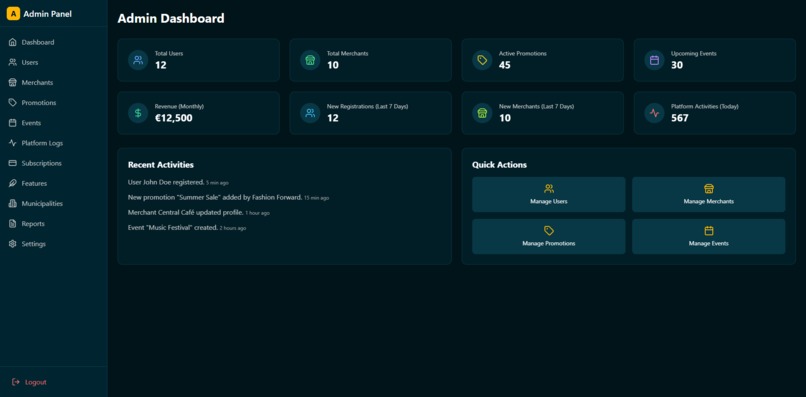This screenshot has height=397, width=806.
Task: Click the Upcoming Events calendar icon
Action: point(654,60)
